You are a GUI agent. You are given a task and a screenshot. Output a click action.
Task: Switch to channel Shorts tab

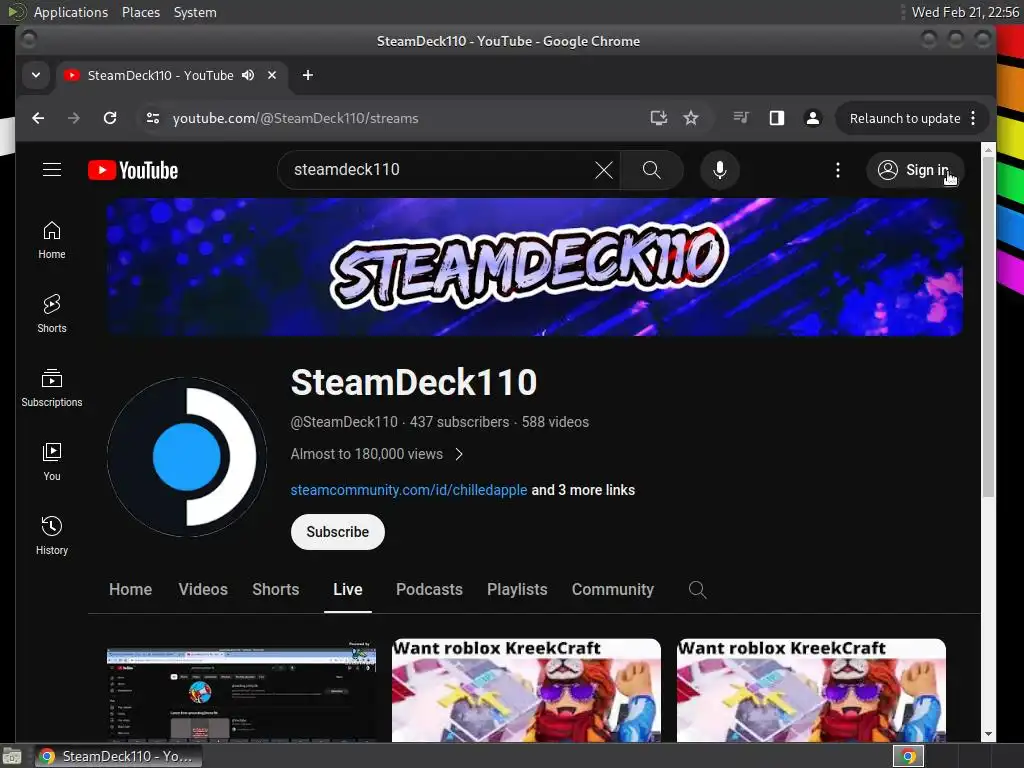coord(276,590)
